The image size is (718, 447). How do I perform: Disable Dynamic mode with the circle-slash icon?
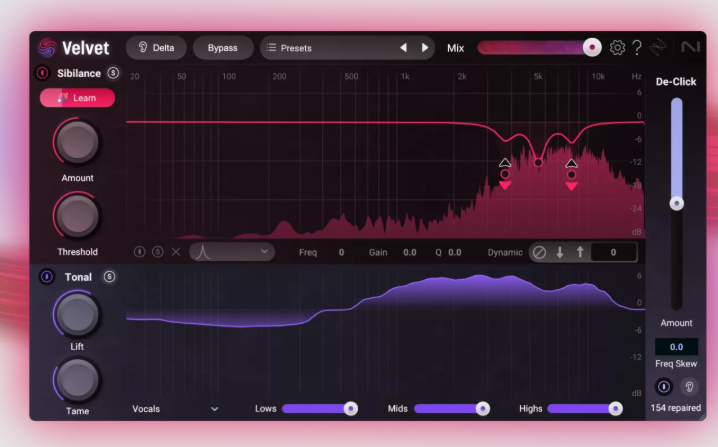[x=539, y=252]
